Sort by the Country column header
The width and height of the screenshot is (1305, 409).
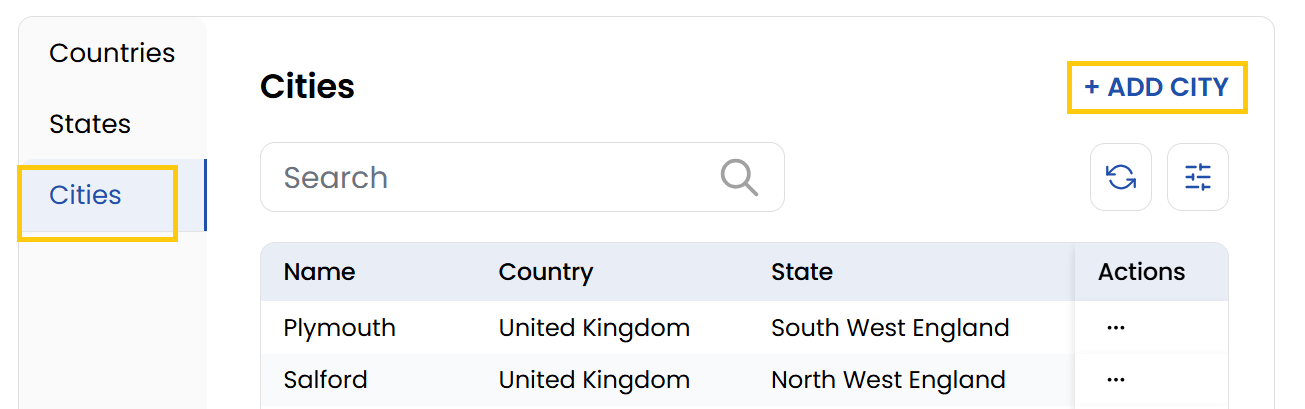coord(546,272)
